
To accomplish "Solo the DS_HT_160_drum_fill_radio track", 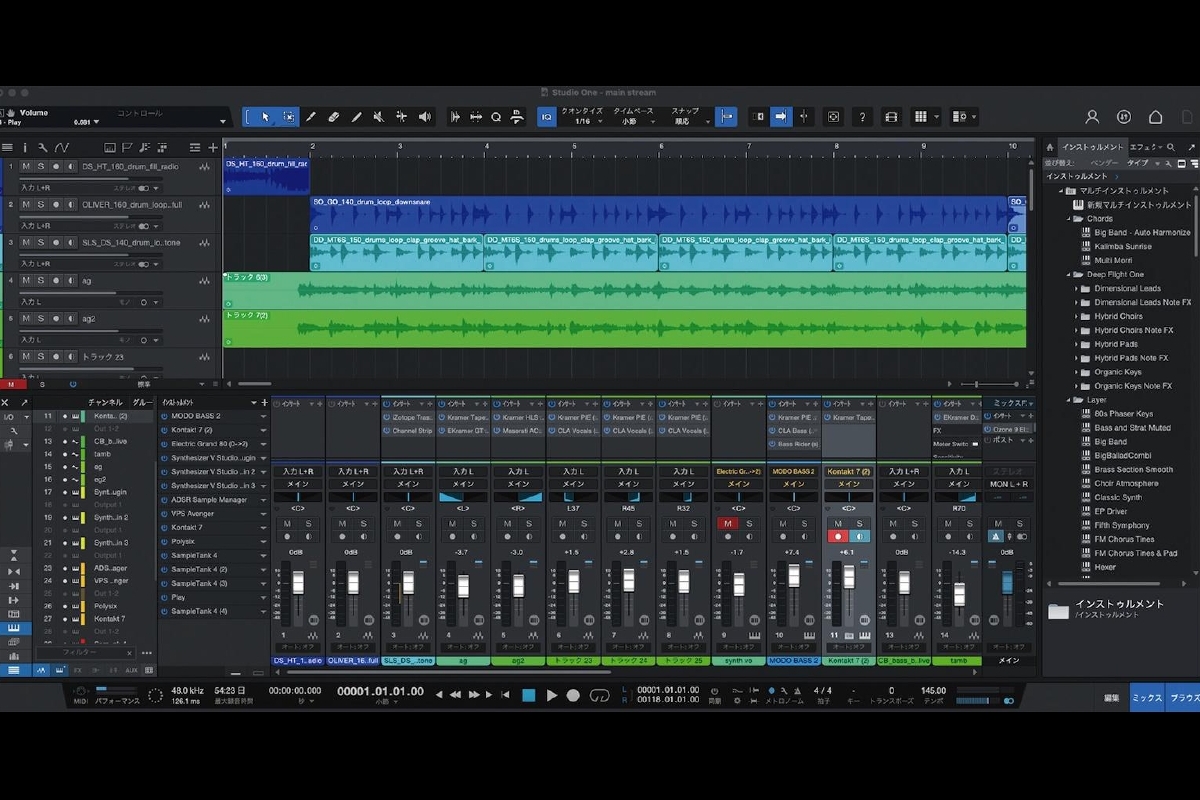I will pos(41,166).
